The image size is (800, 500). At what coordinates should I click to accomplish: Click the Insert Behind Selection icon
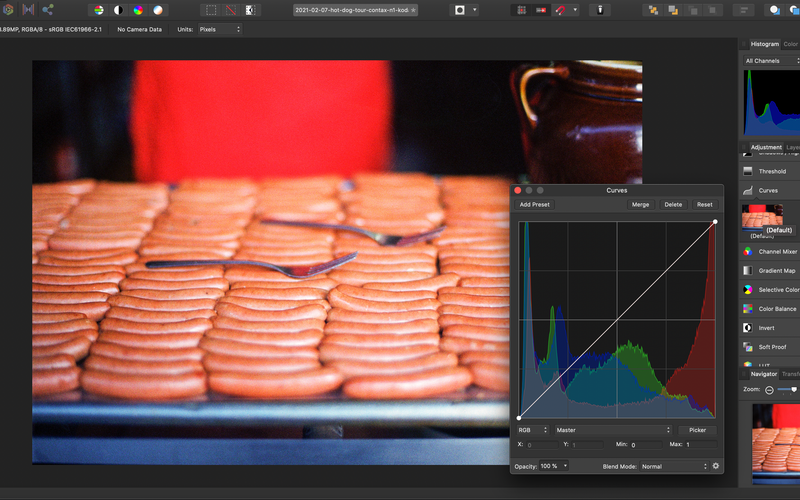coord(774,10)
